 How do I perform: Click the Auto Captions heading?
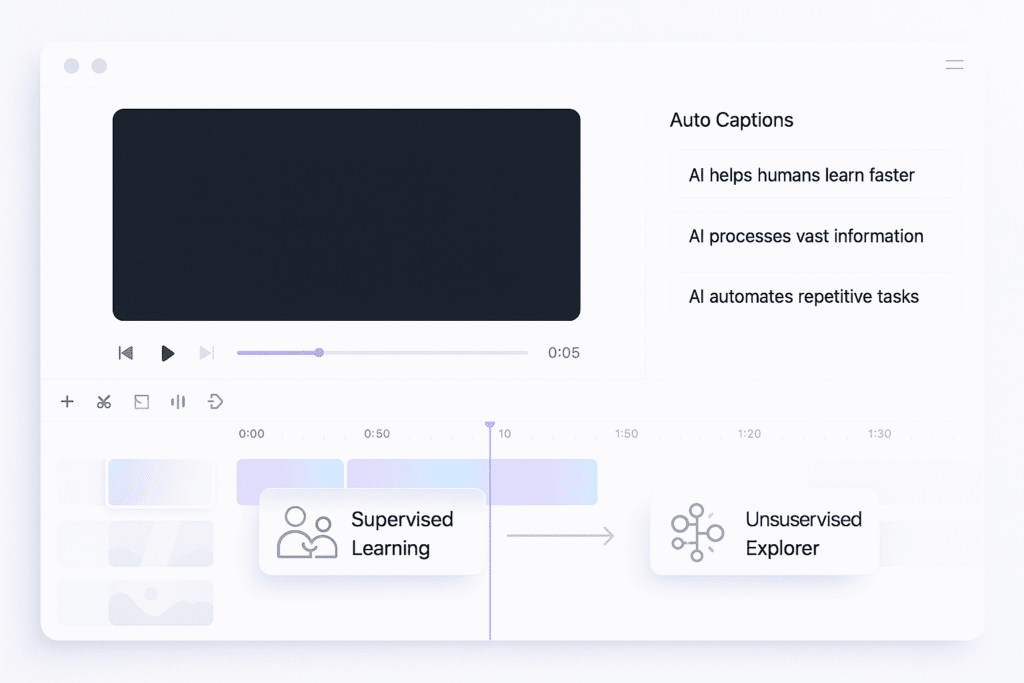731,120
